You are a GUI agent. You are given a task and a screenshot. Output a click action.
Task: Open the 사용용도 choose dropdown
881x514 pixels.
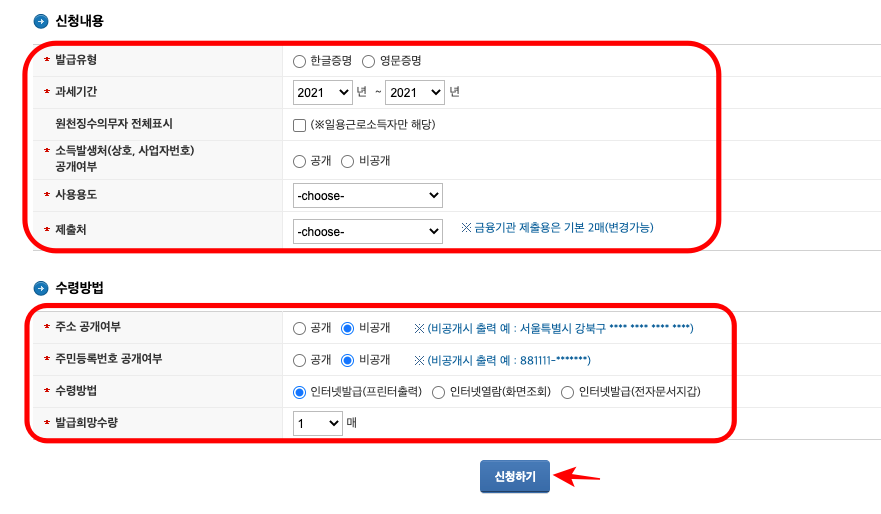368,195
